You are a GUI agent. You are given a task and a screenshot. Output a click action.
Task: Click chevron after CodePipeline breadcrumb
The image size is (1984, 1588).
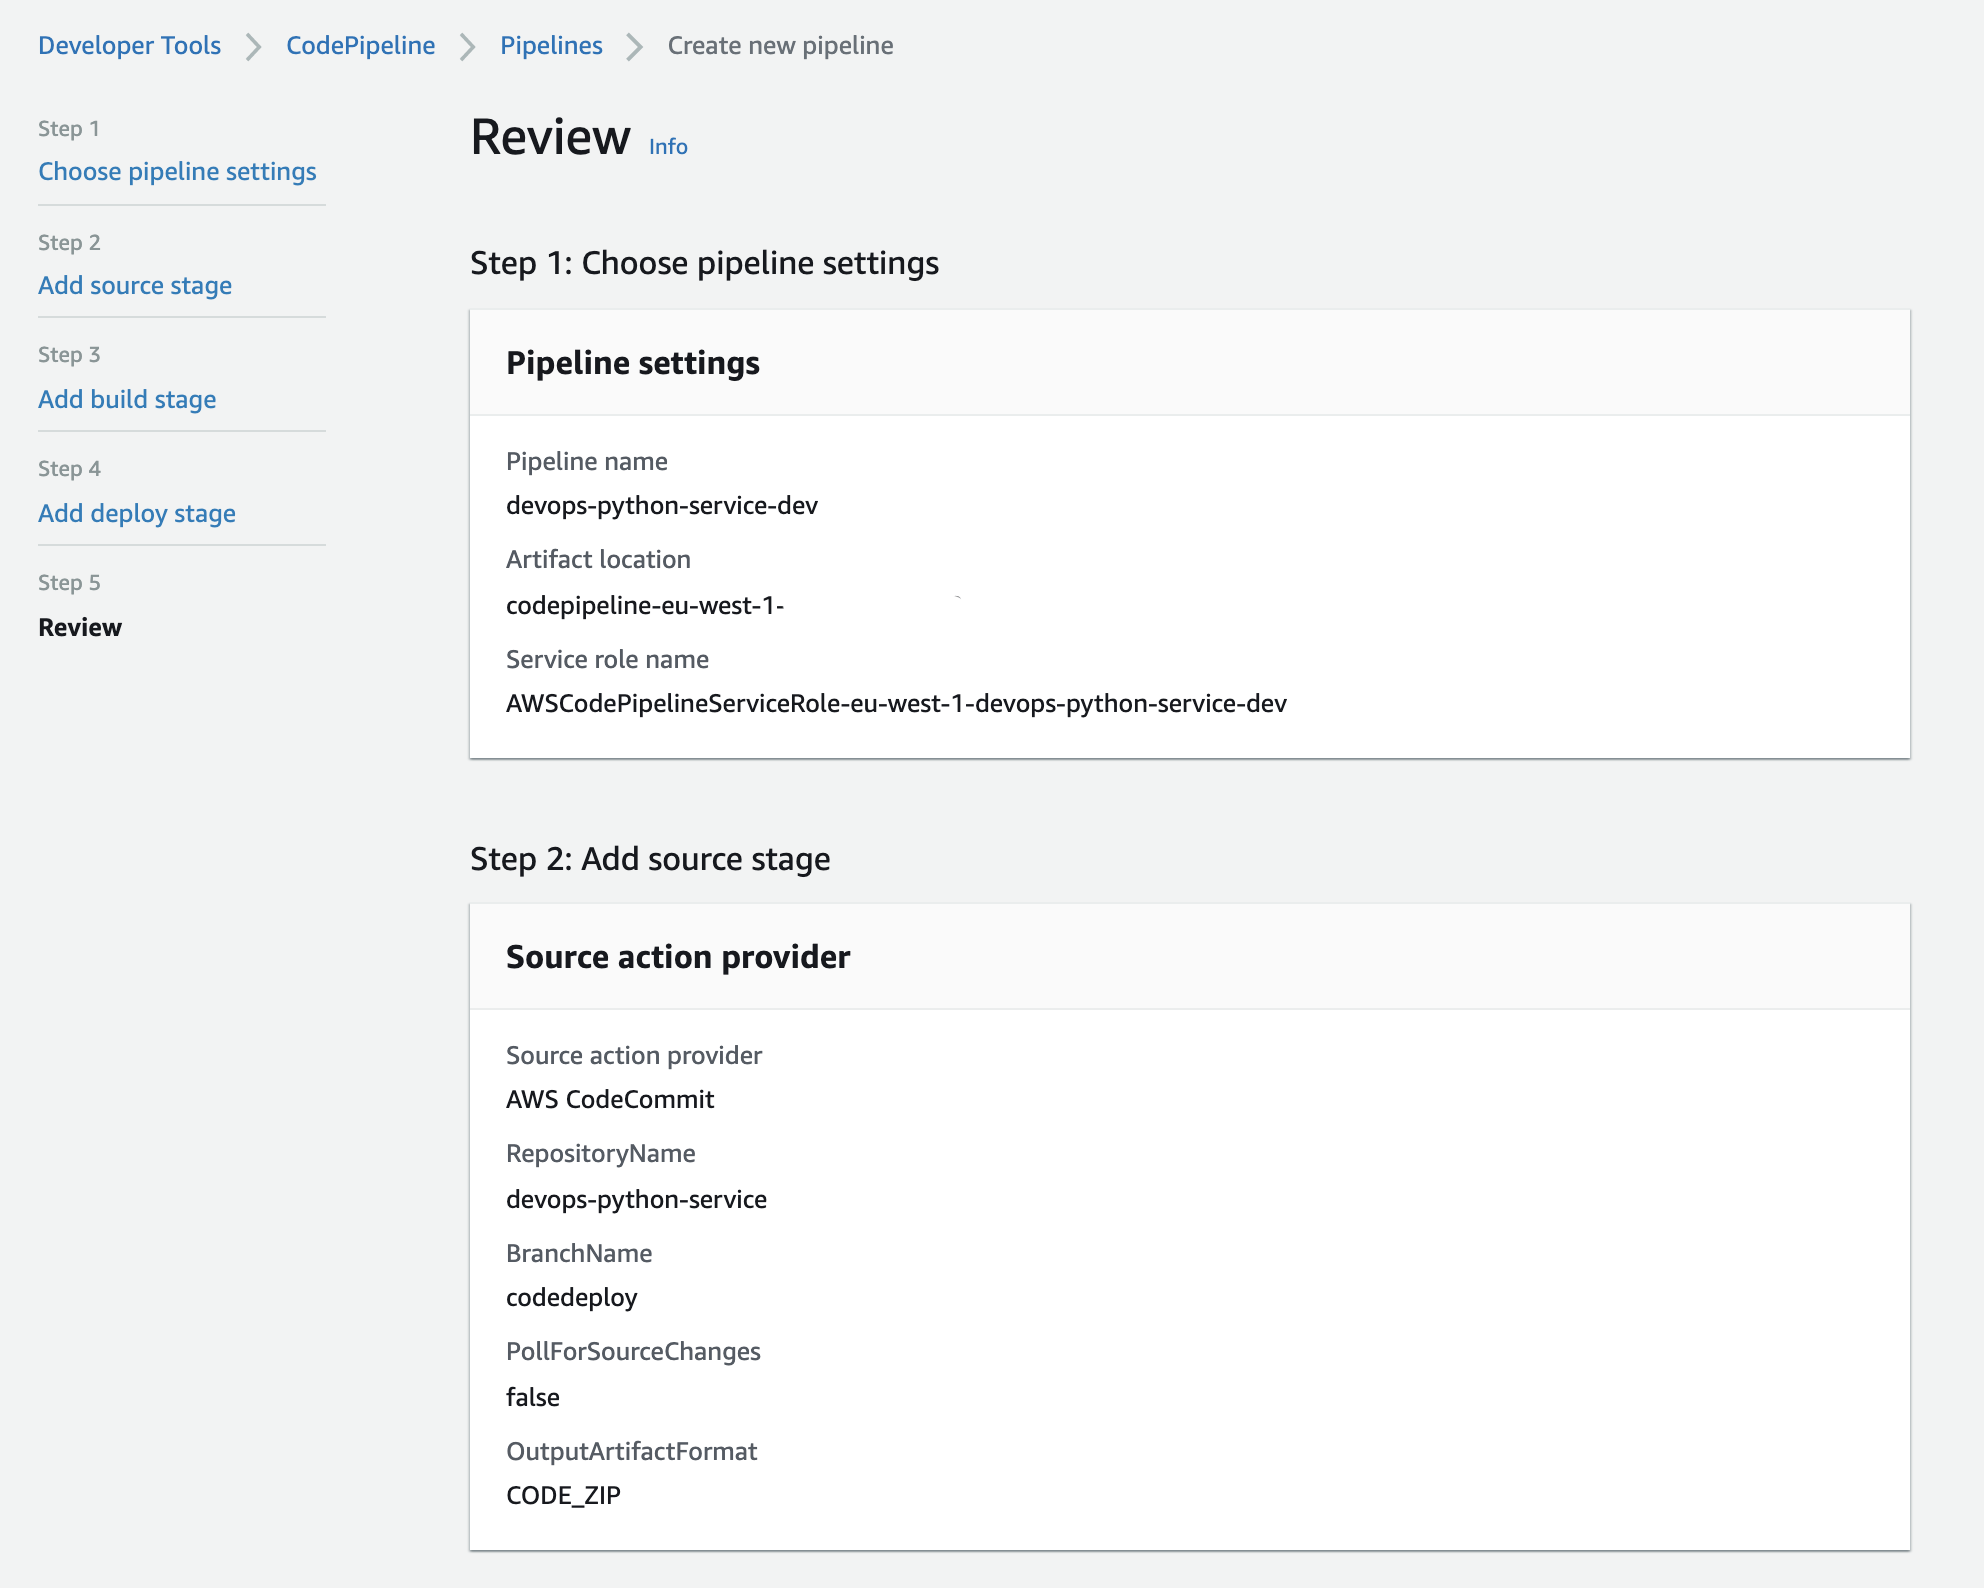click(x=467, y=46)
